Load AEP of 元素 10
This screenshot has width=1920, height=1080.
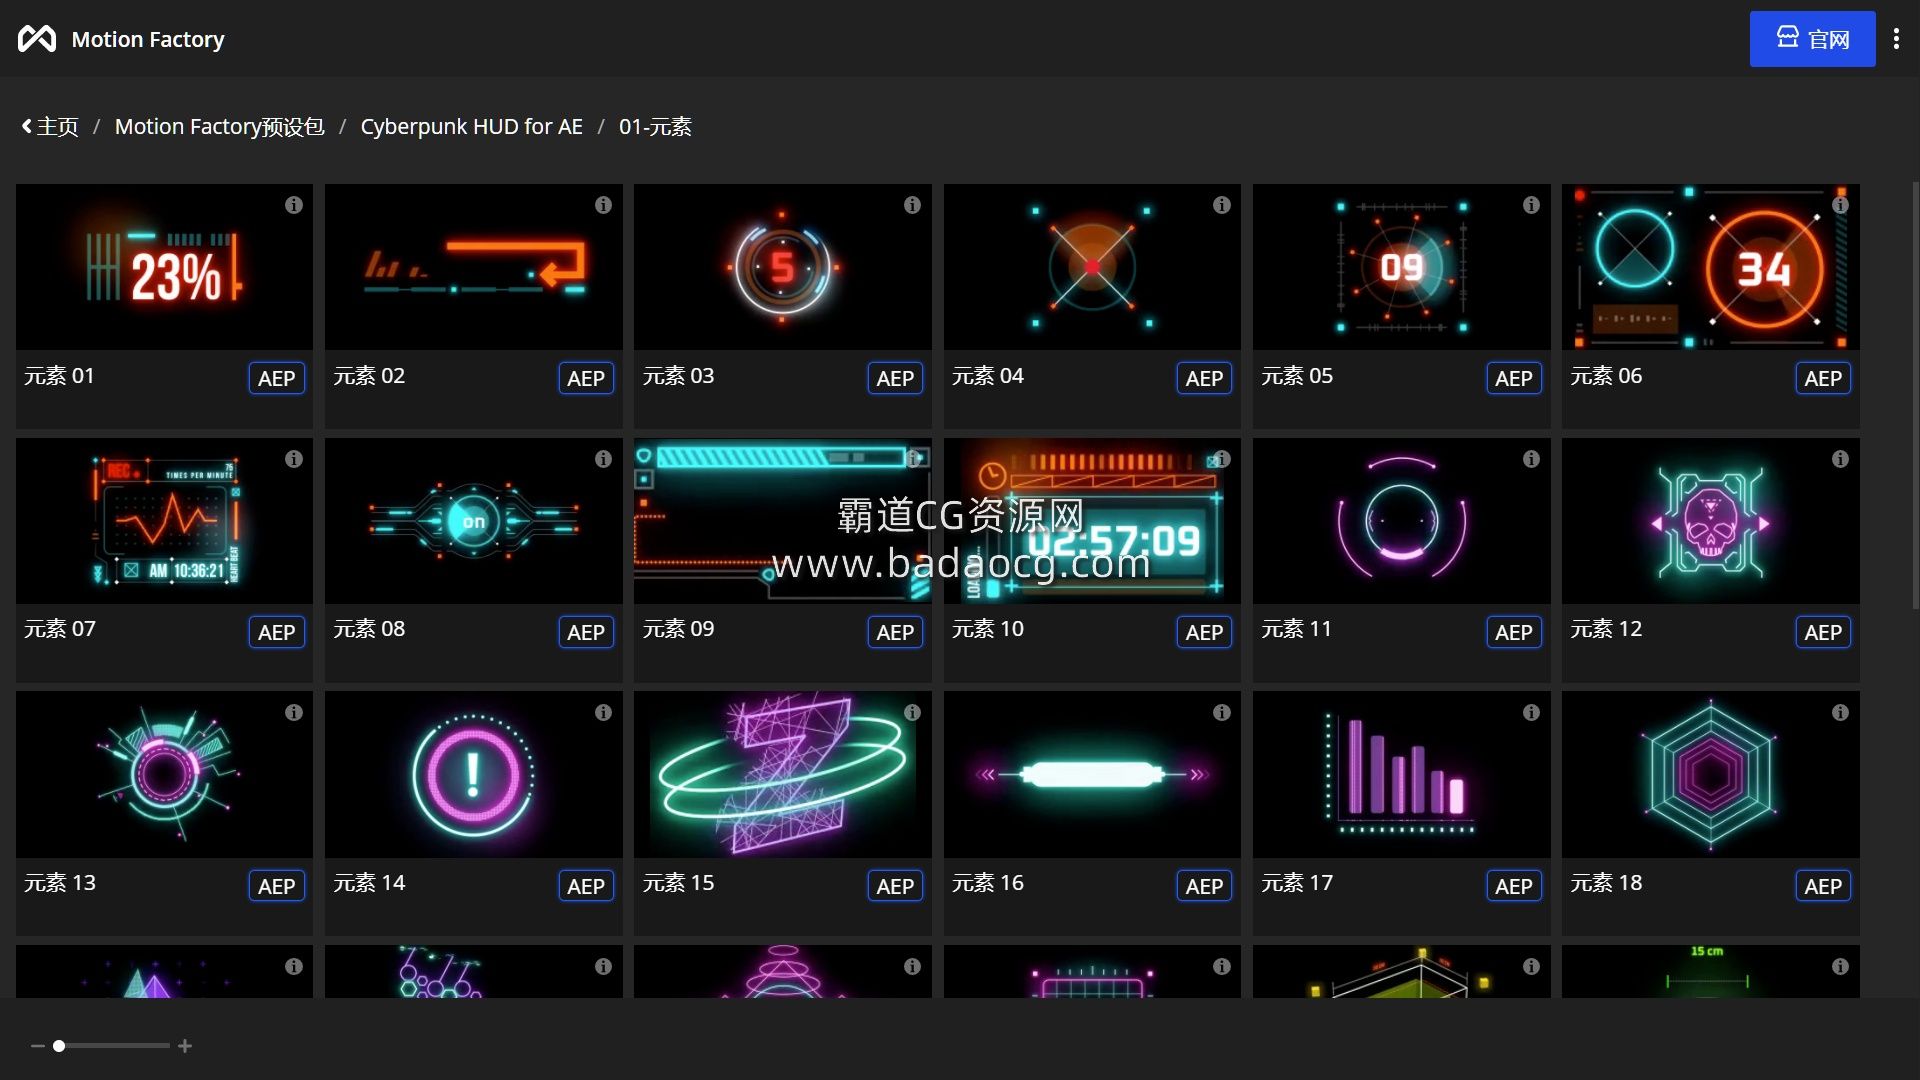pos(1204,632)
